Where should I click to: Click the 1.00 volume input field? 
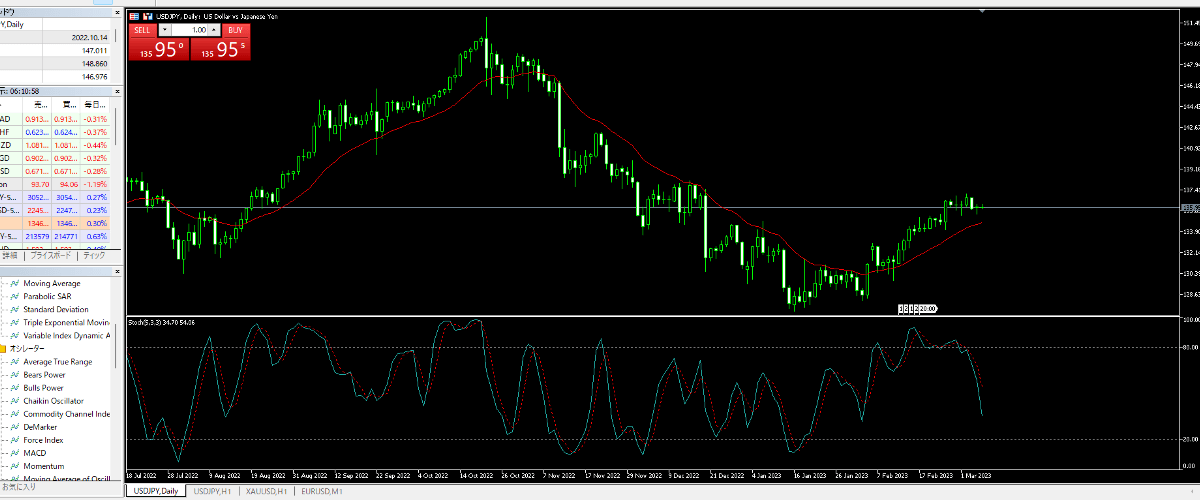pyautogui.click(x=189, y=30)
